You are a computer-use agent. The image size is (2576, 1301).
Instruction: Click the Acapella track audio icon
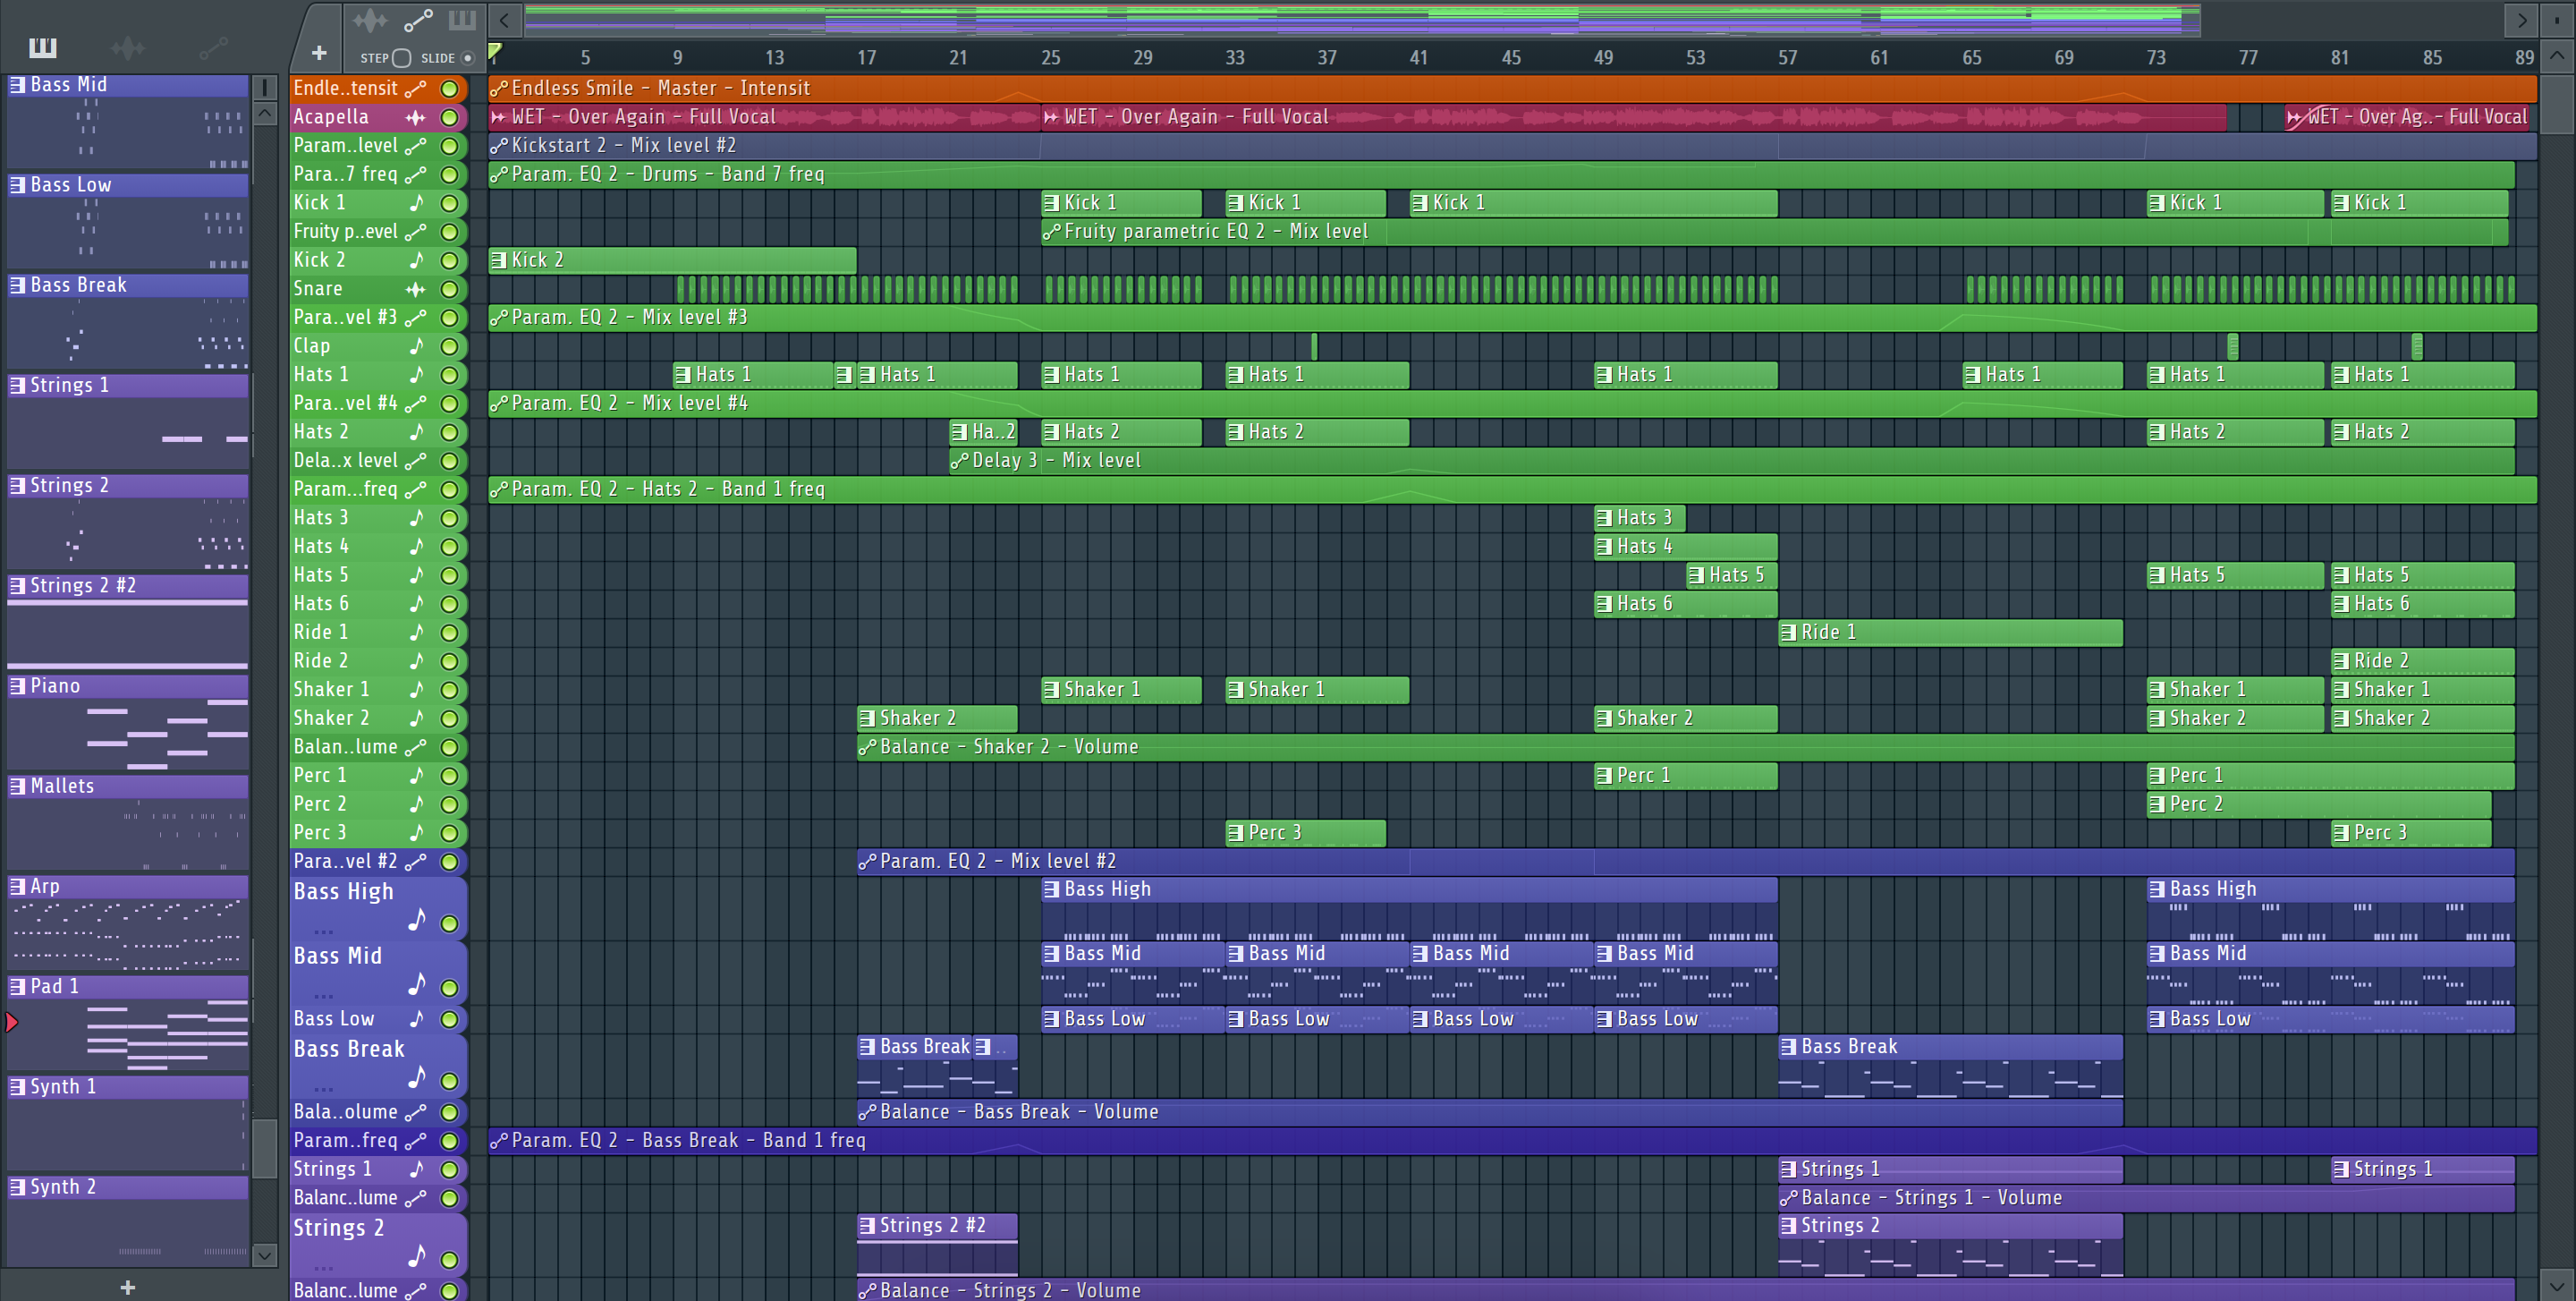coord(416,117)
